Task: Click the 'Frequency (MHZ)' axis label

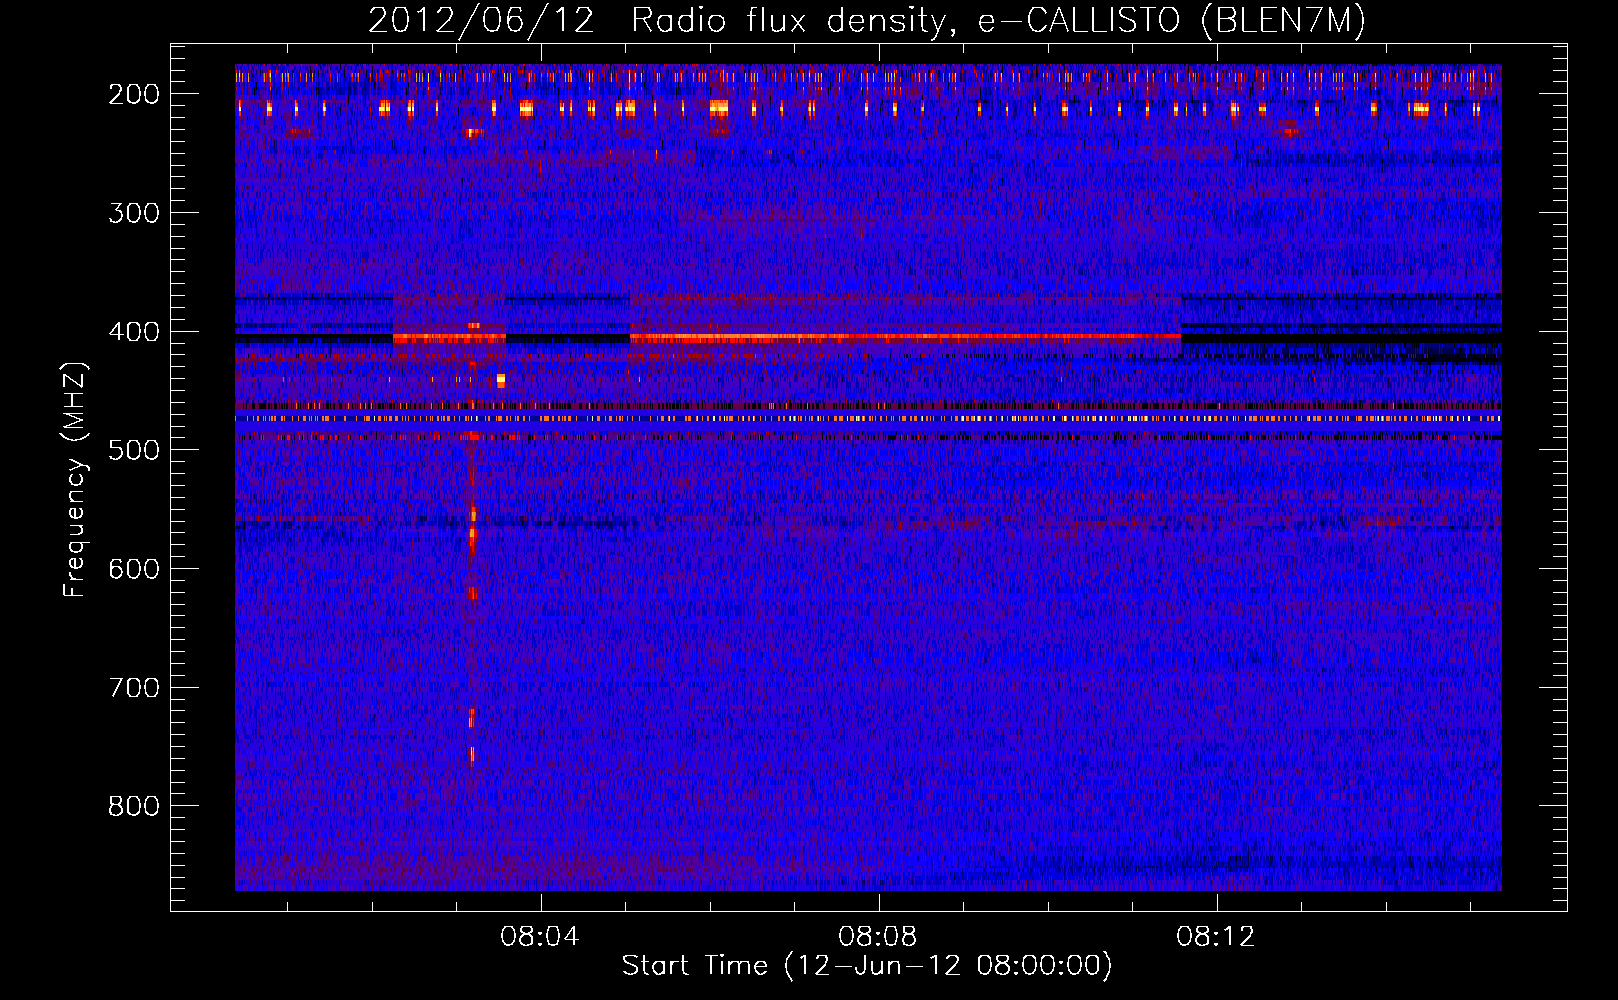Action: pyautogui.click(x=75, y=480)
